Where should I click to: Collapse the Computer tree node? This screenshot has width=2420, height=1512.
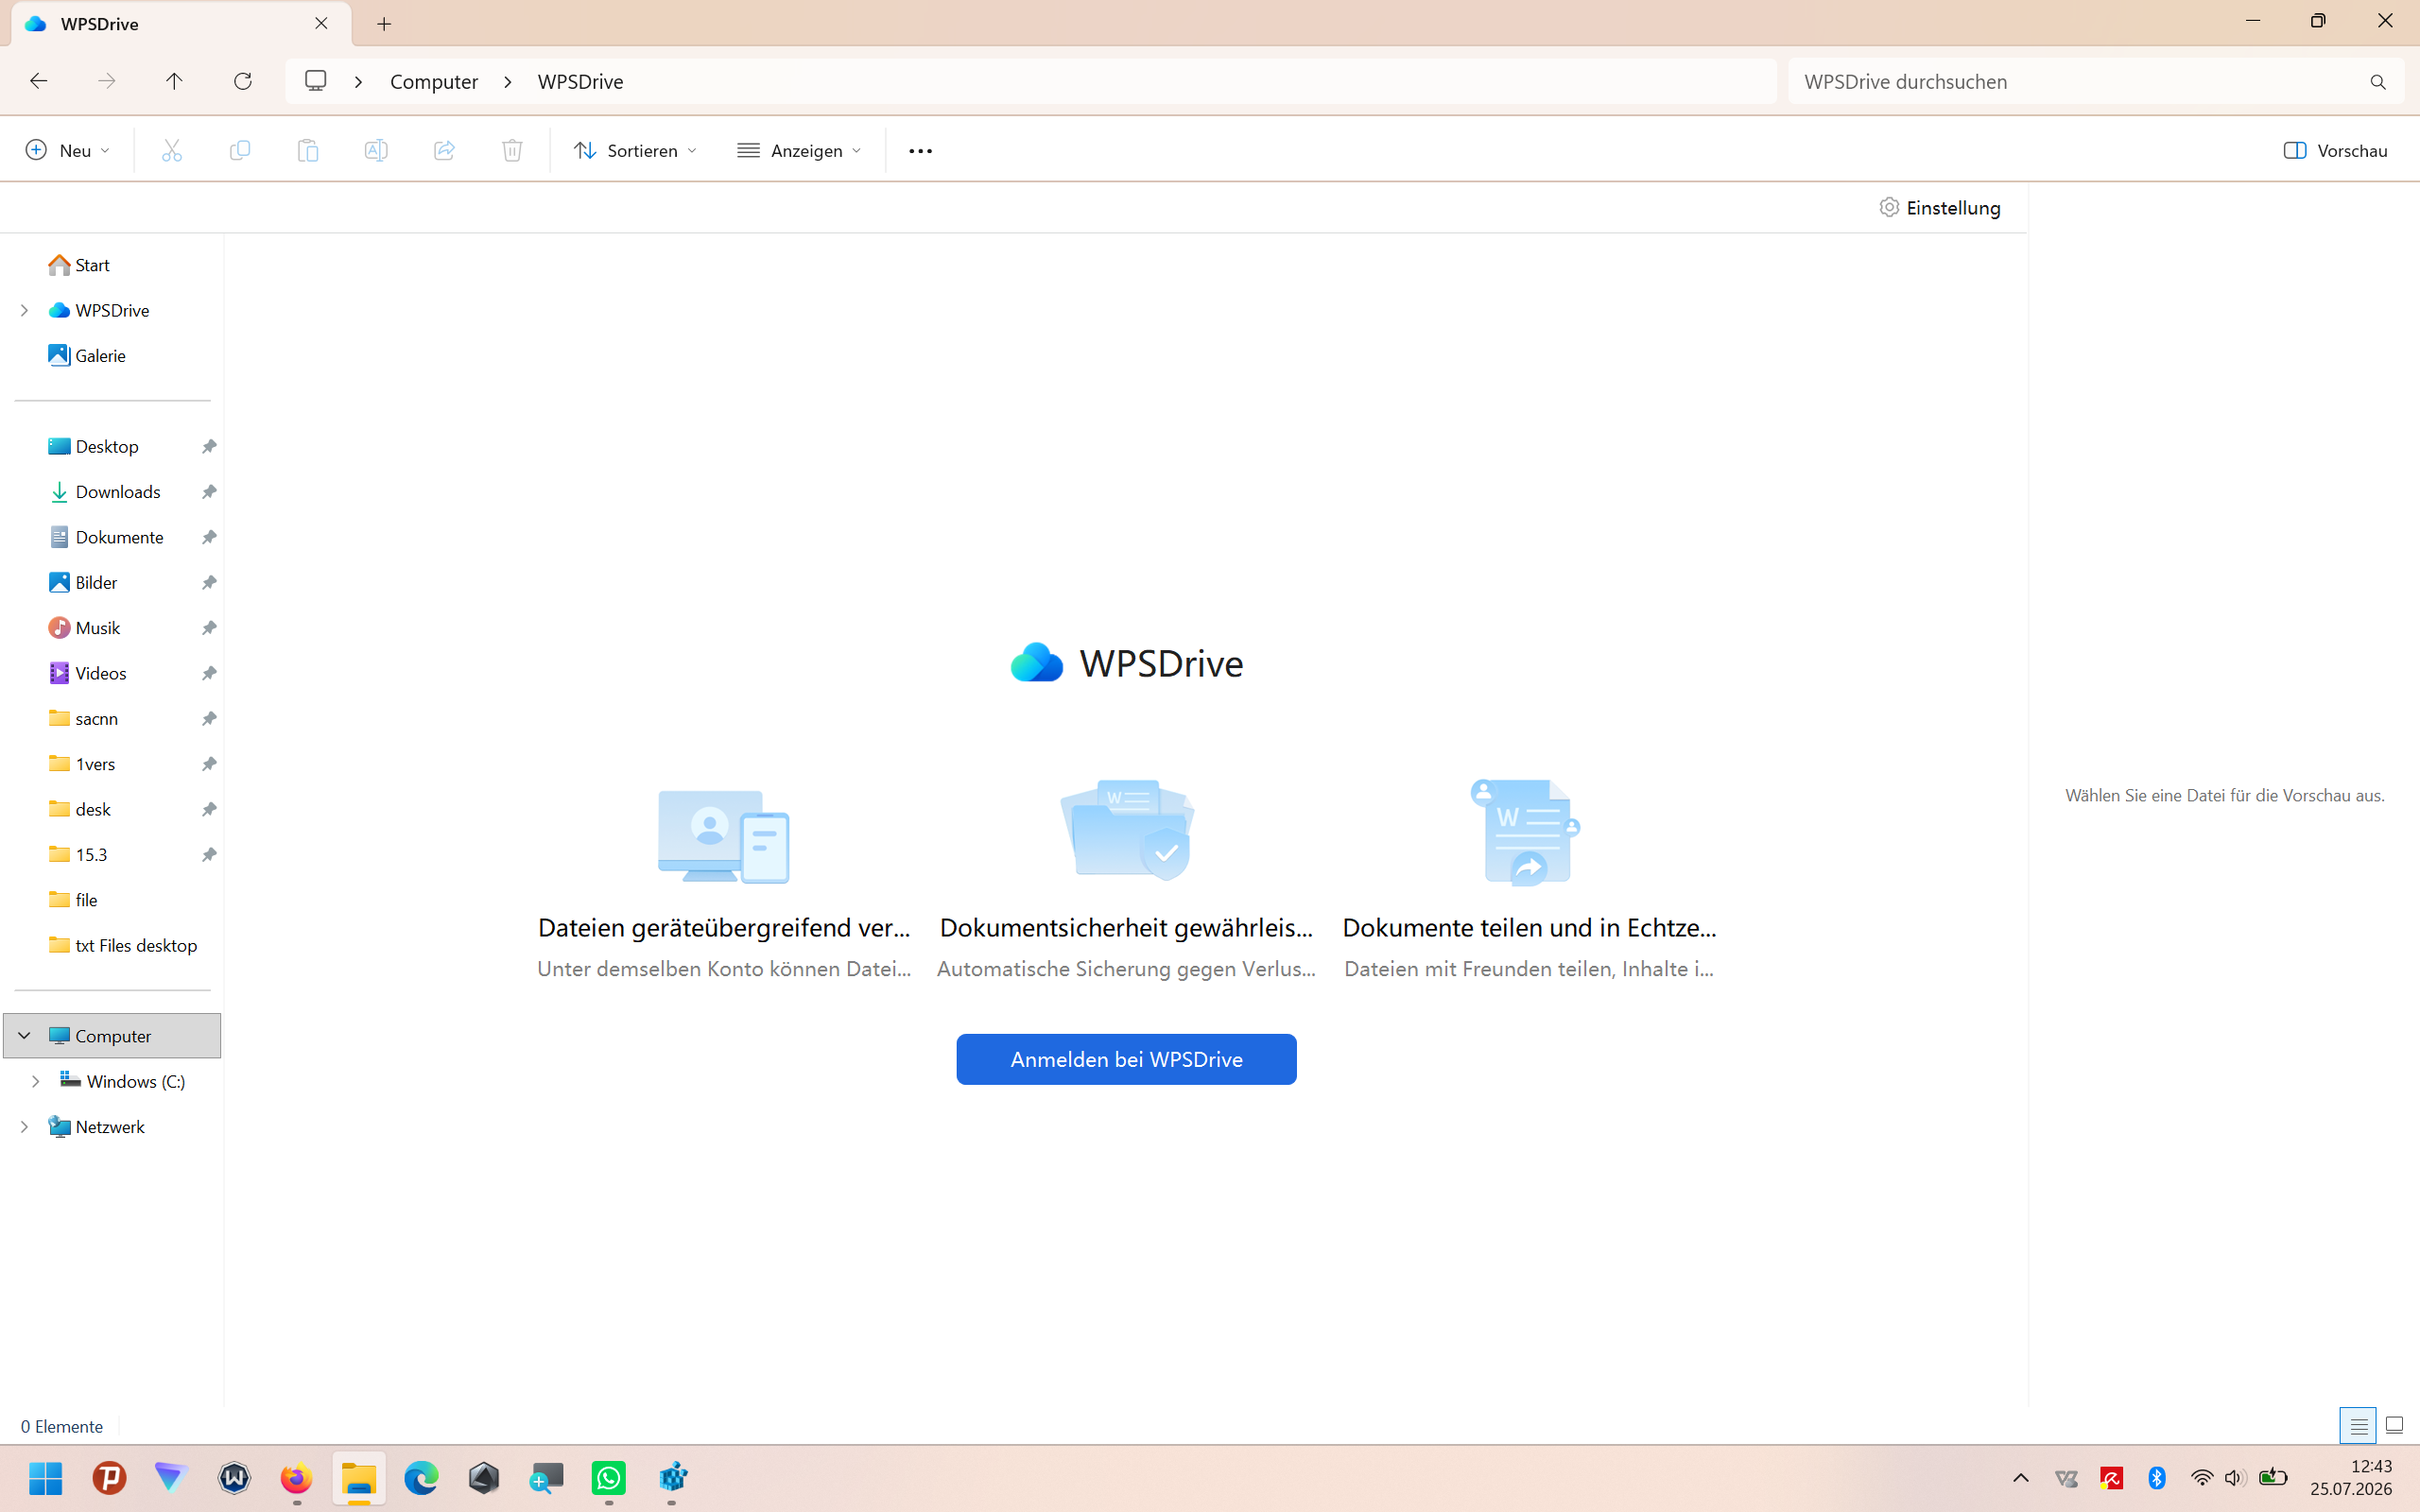tap(25, 1036)
